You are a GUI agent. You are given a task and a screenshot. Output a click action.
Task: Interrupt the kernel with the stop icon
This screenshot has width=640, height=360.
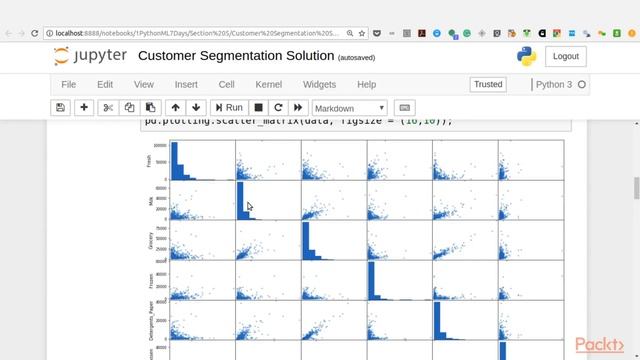tap(258, 108)
